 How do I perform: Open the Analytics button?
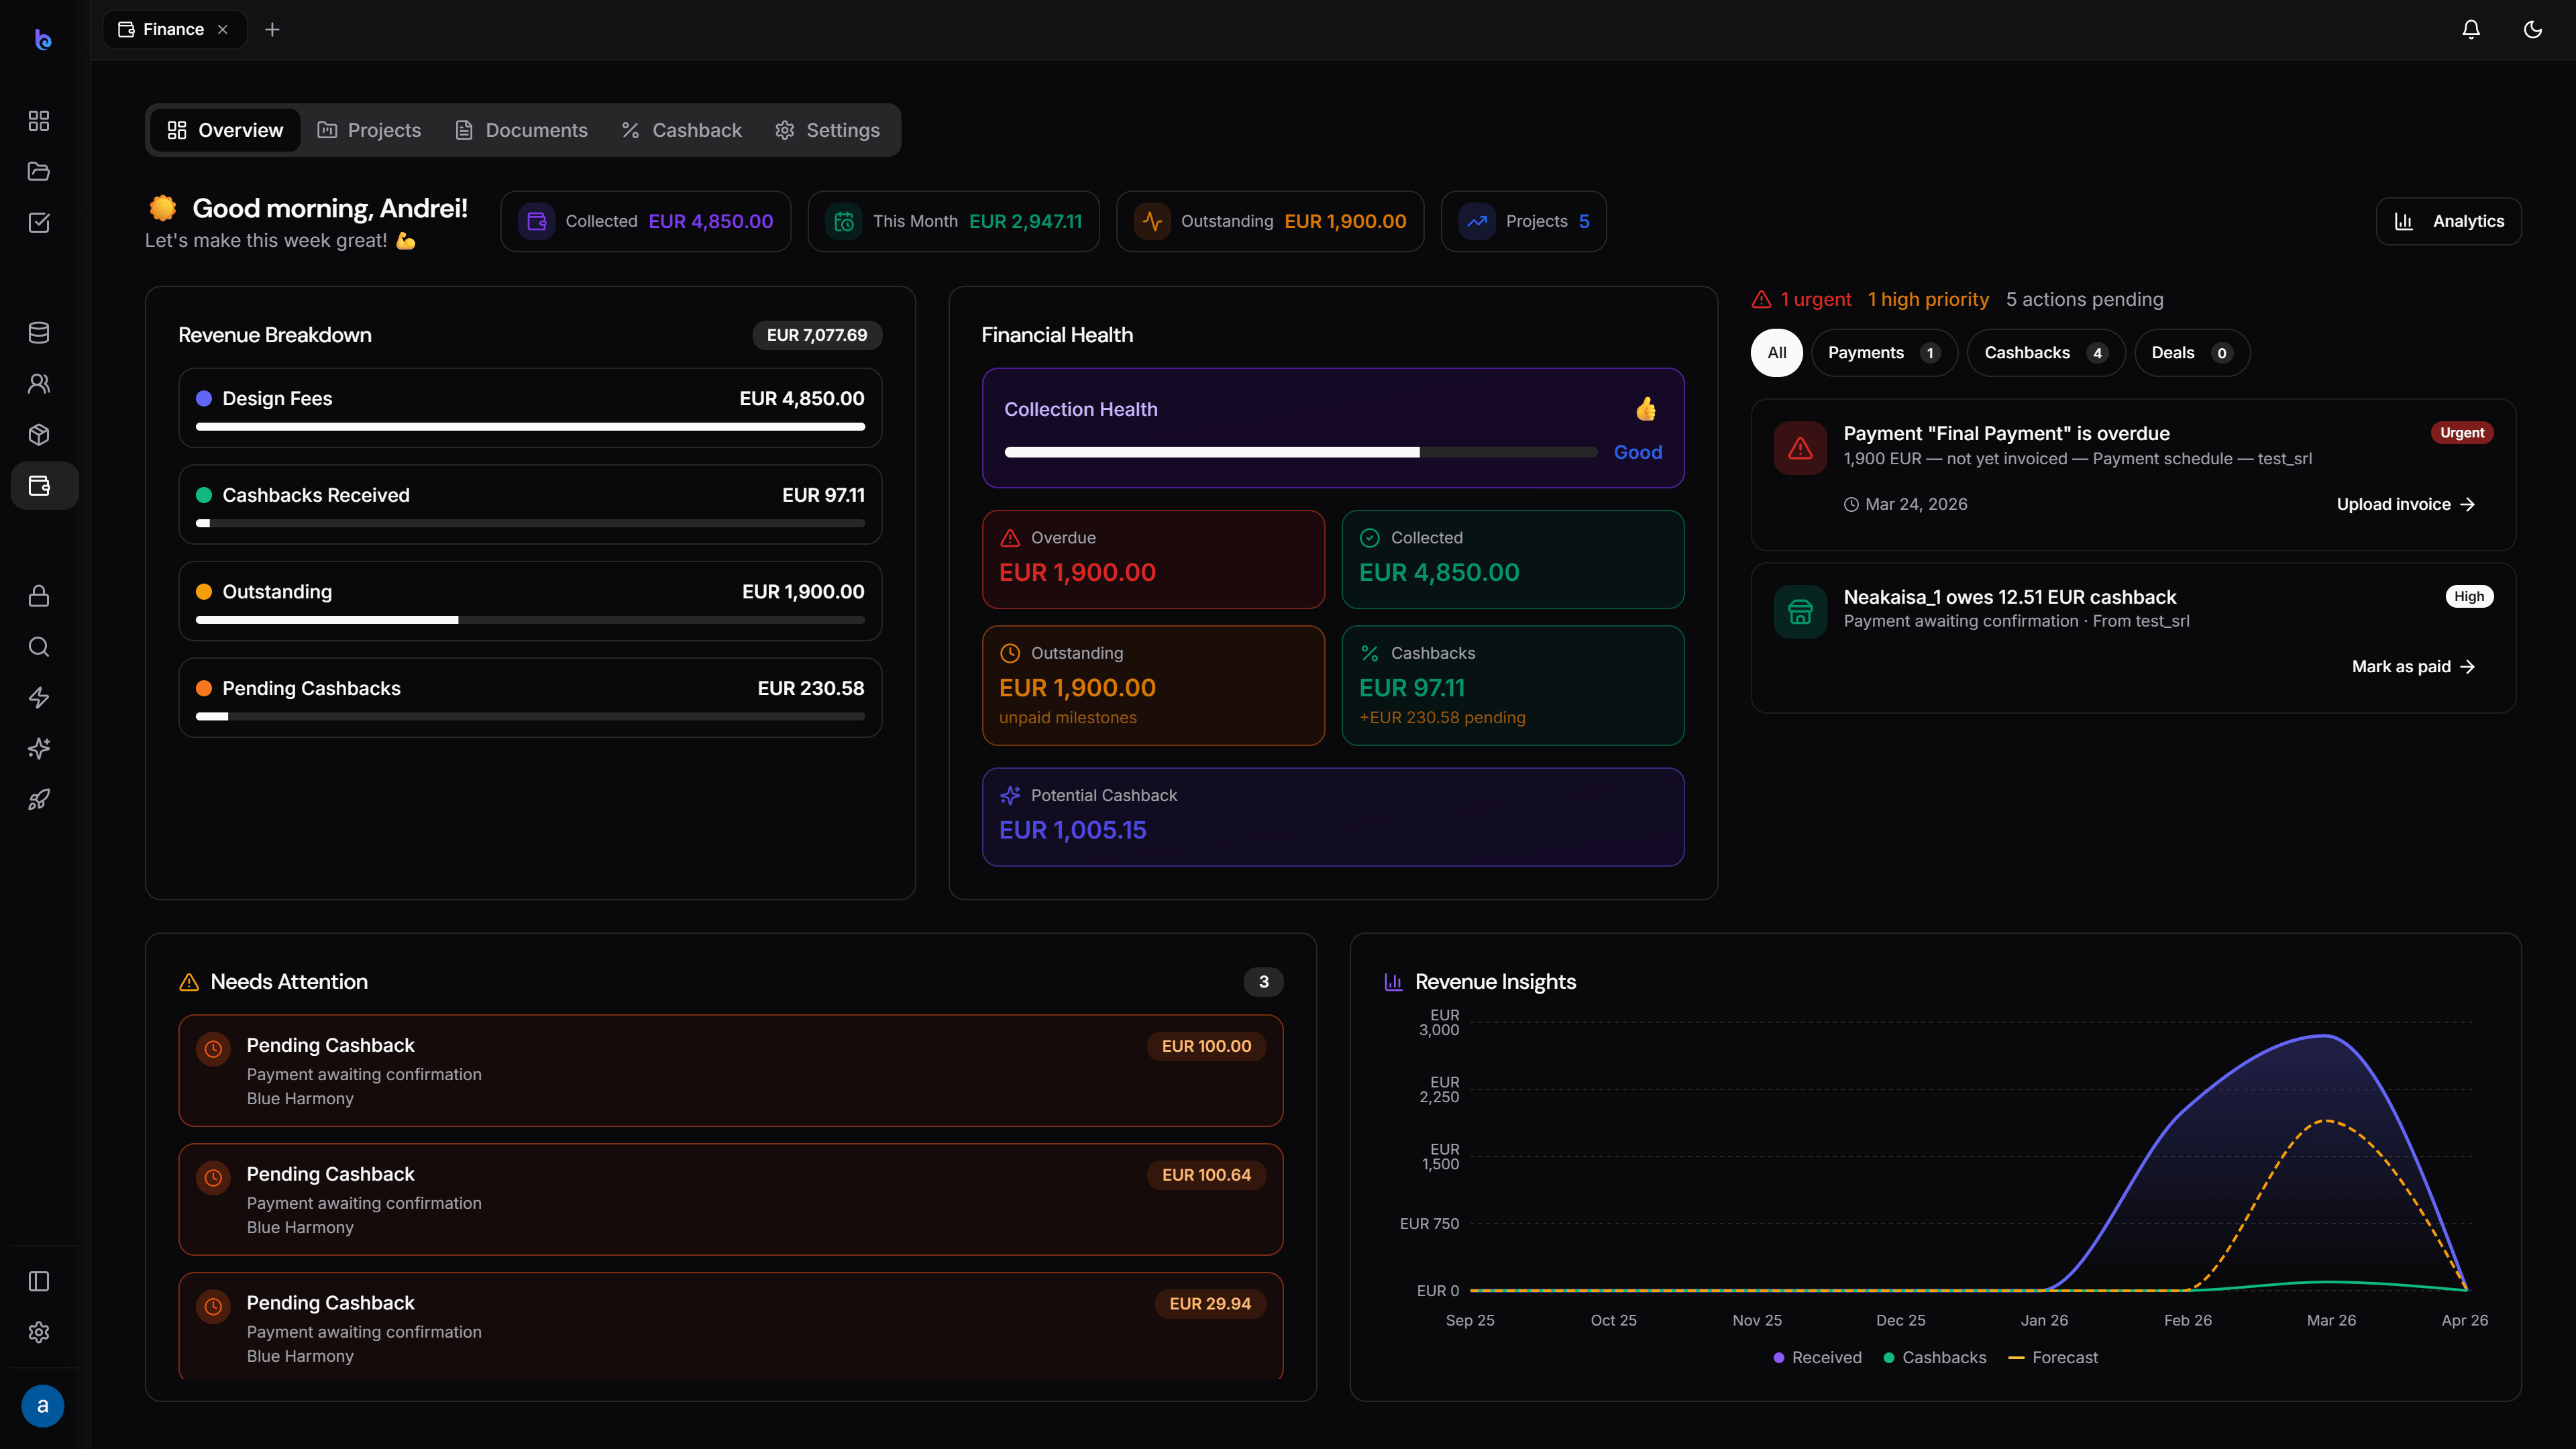click(x=2448, y=221)
